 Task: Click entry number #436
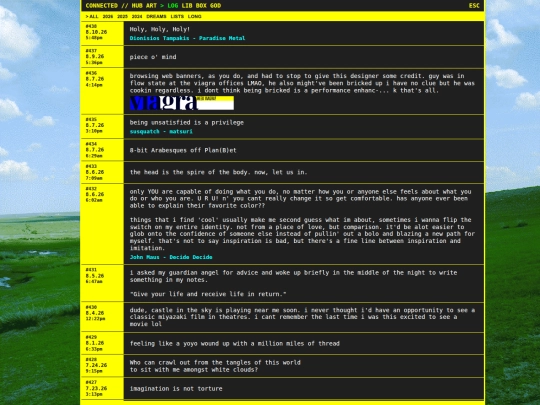pos(91,73)
